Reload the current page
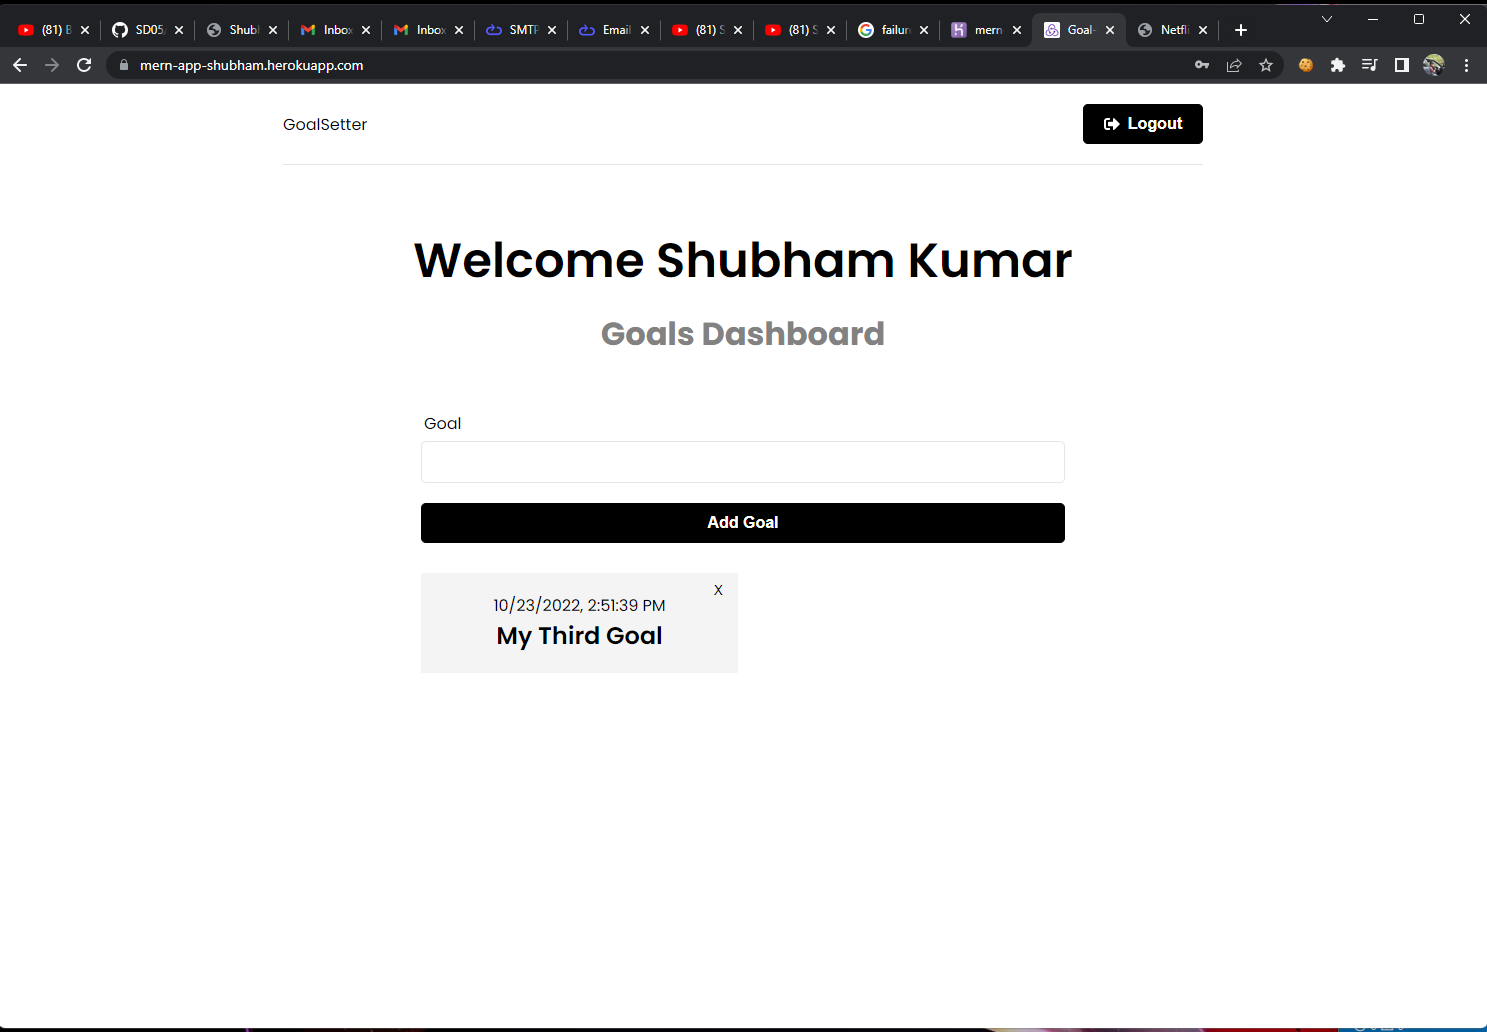This screenshot has height=1032, width=1487. (84, 65)
